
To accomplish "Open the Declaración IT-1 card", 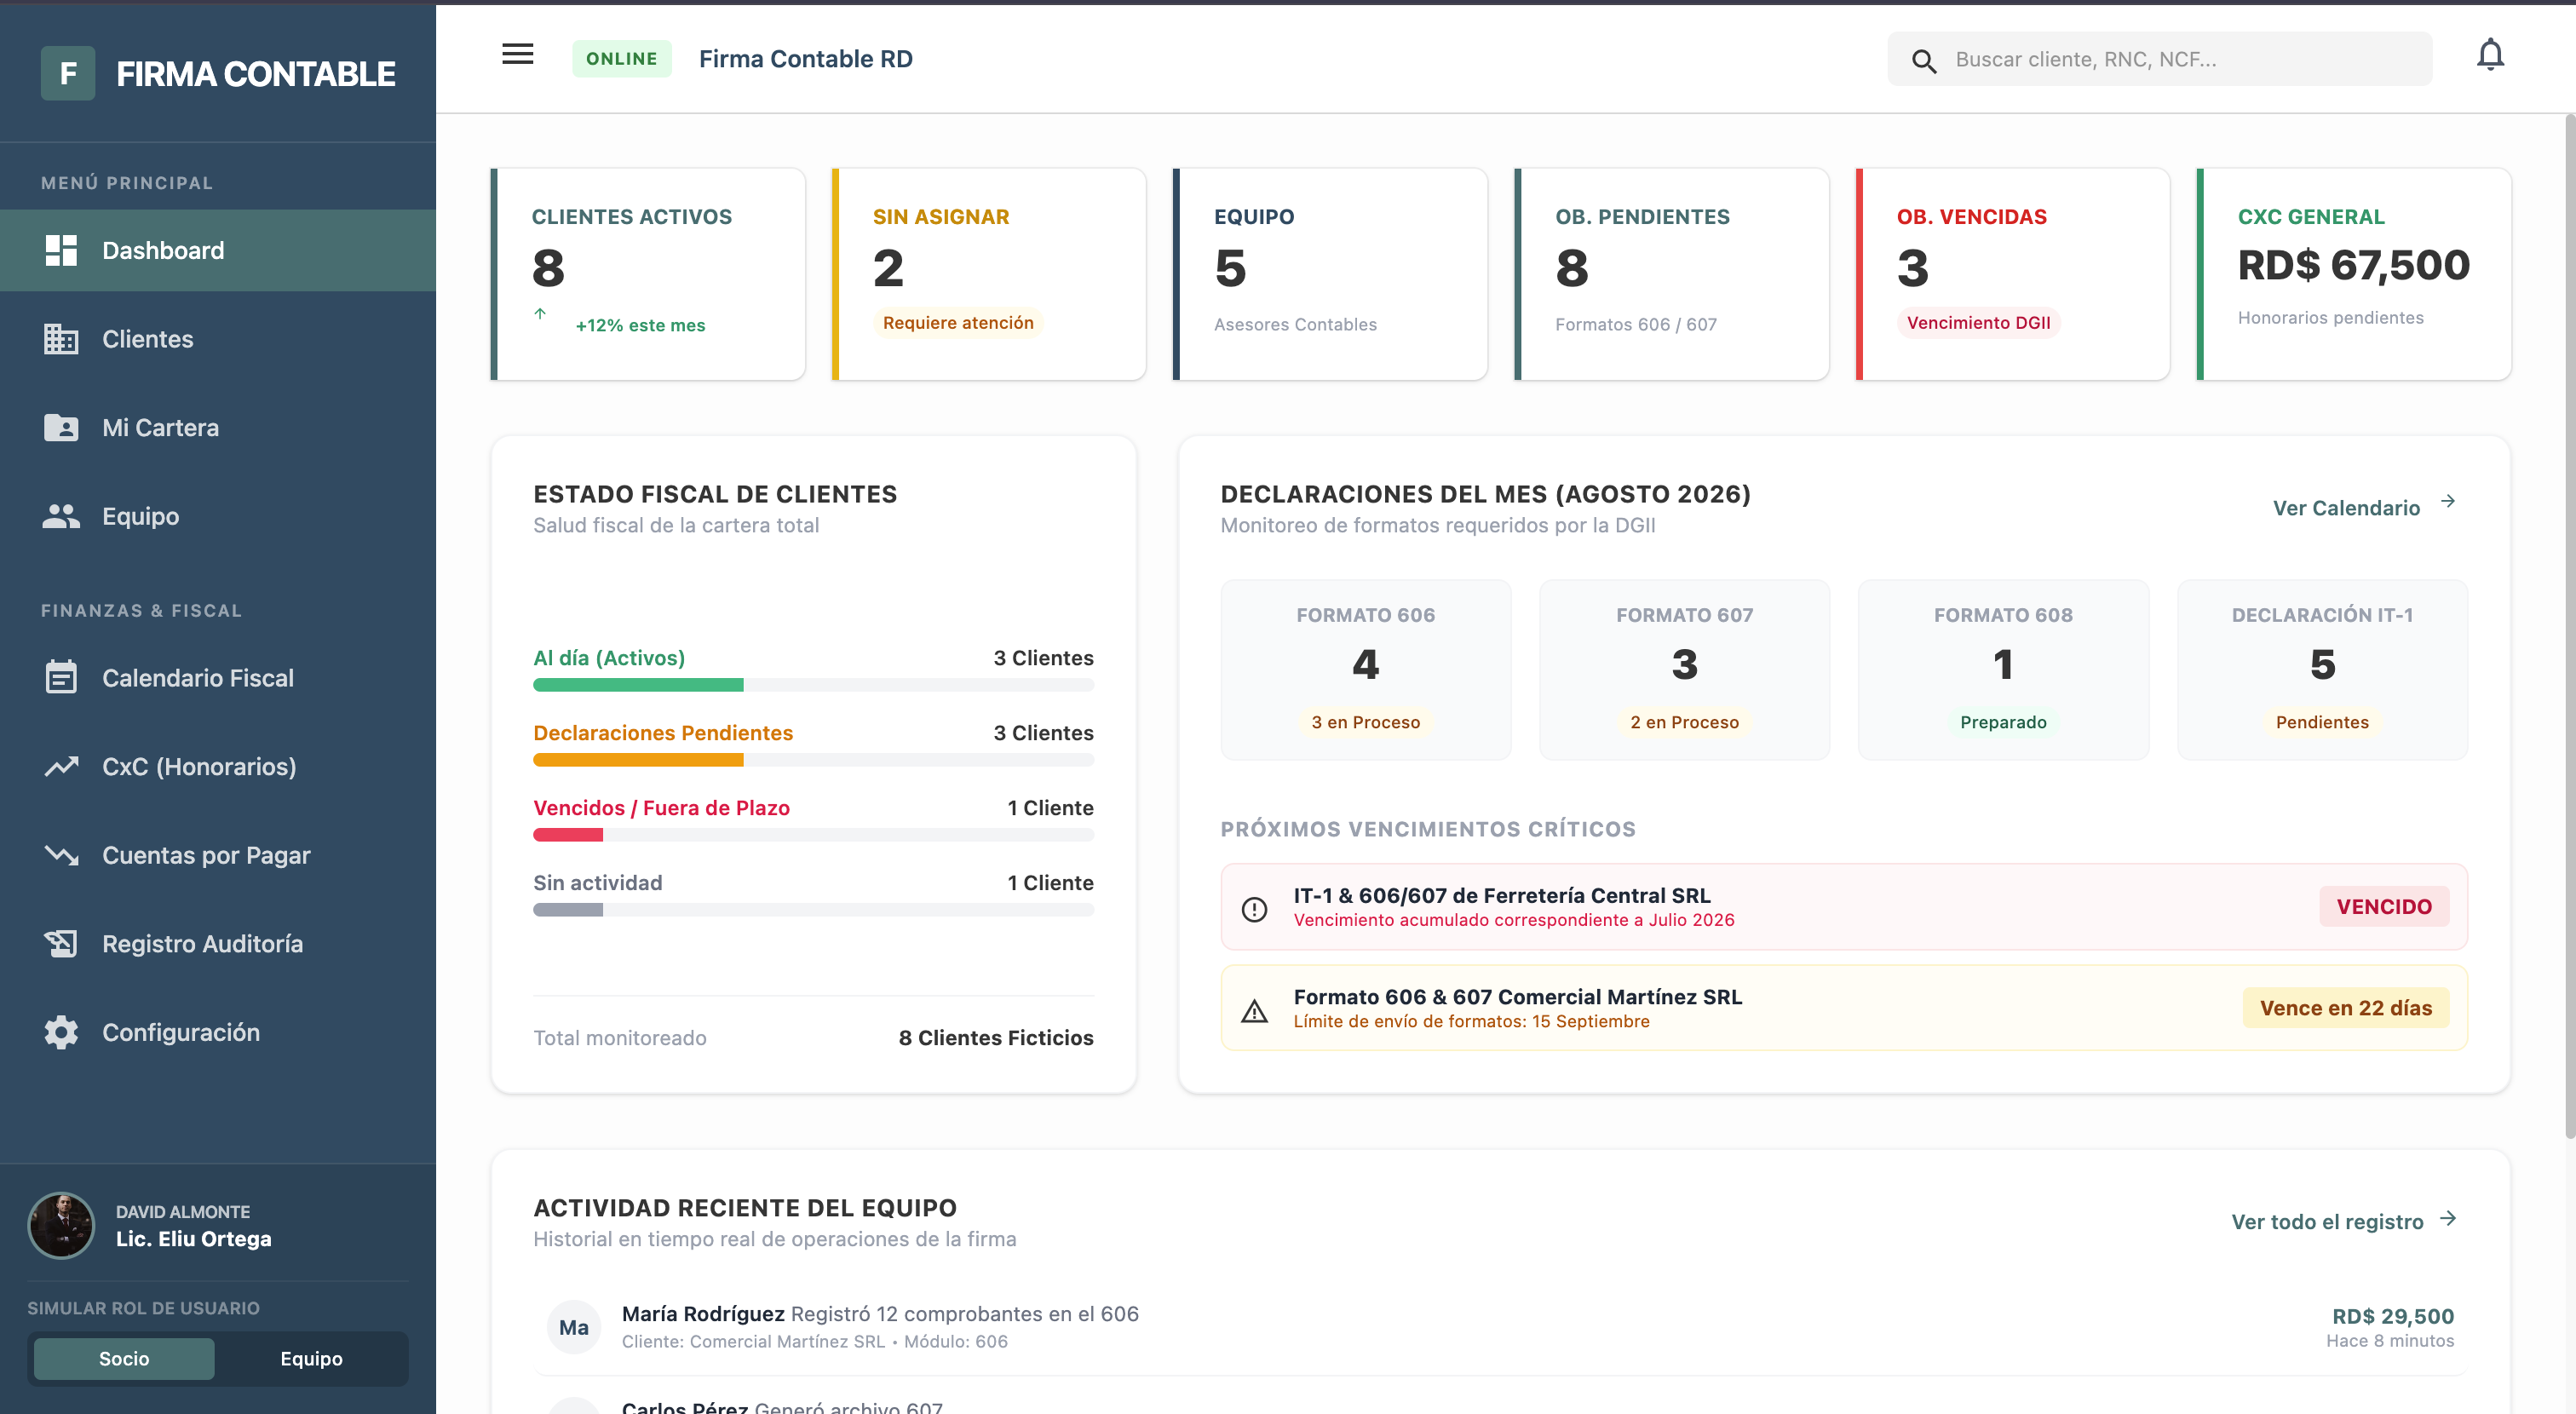I will 2322,670.
